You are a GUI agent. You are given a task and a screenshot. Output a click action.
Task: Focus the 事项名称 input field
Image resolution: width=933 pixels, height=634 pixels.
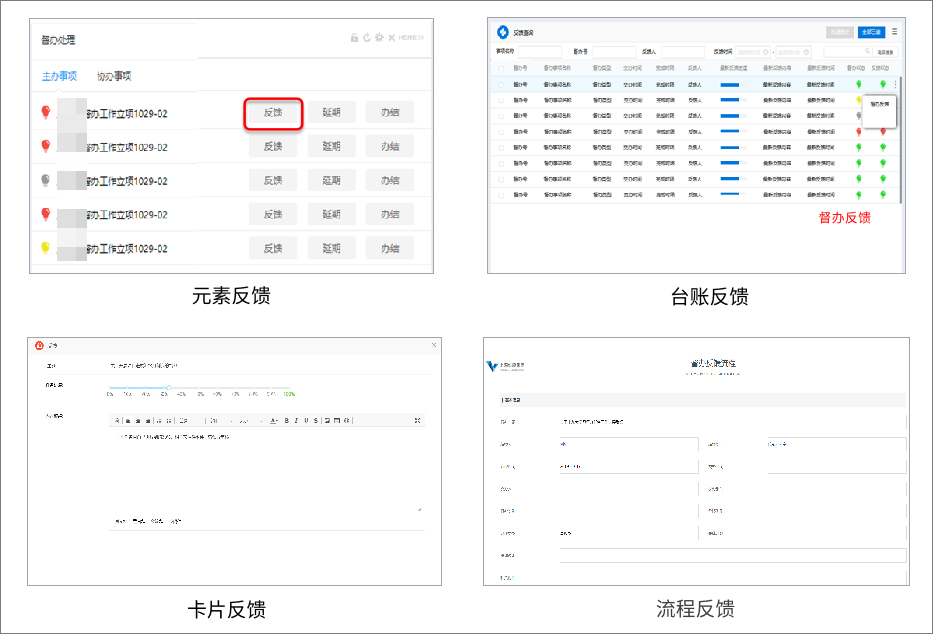(540, 52)
